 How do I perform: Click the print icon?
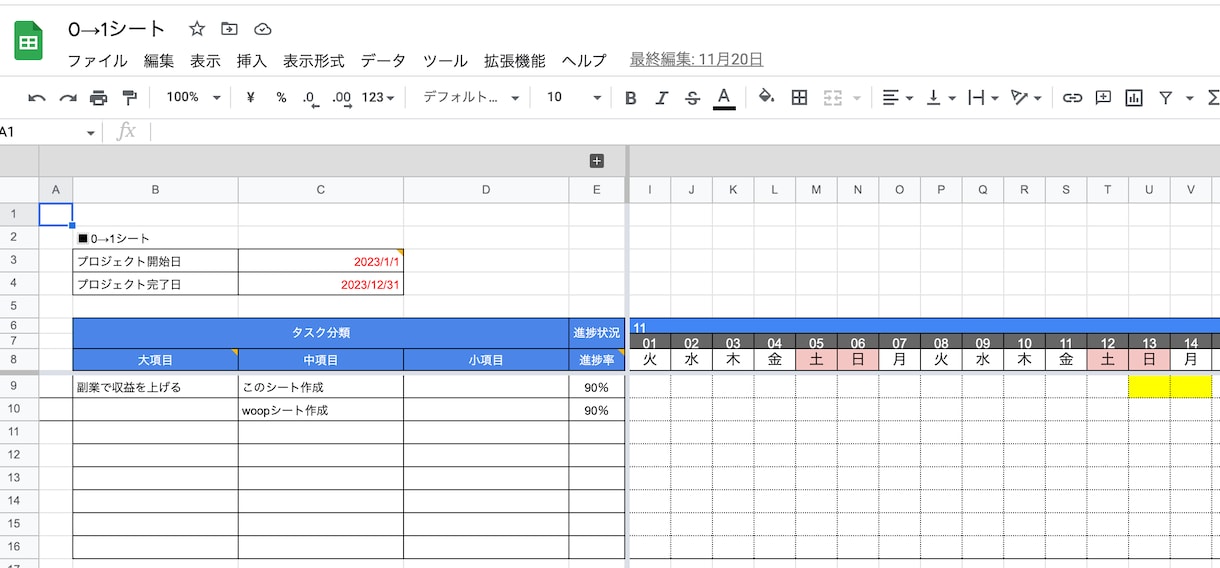point(98,97)
